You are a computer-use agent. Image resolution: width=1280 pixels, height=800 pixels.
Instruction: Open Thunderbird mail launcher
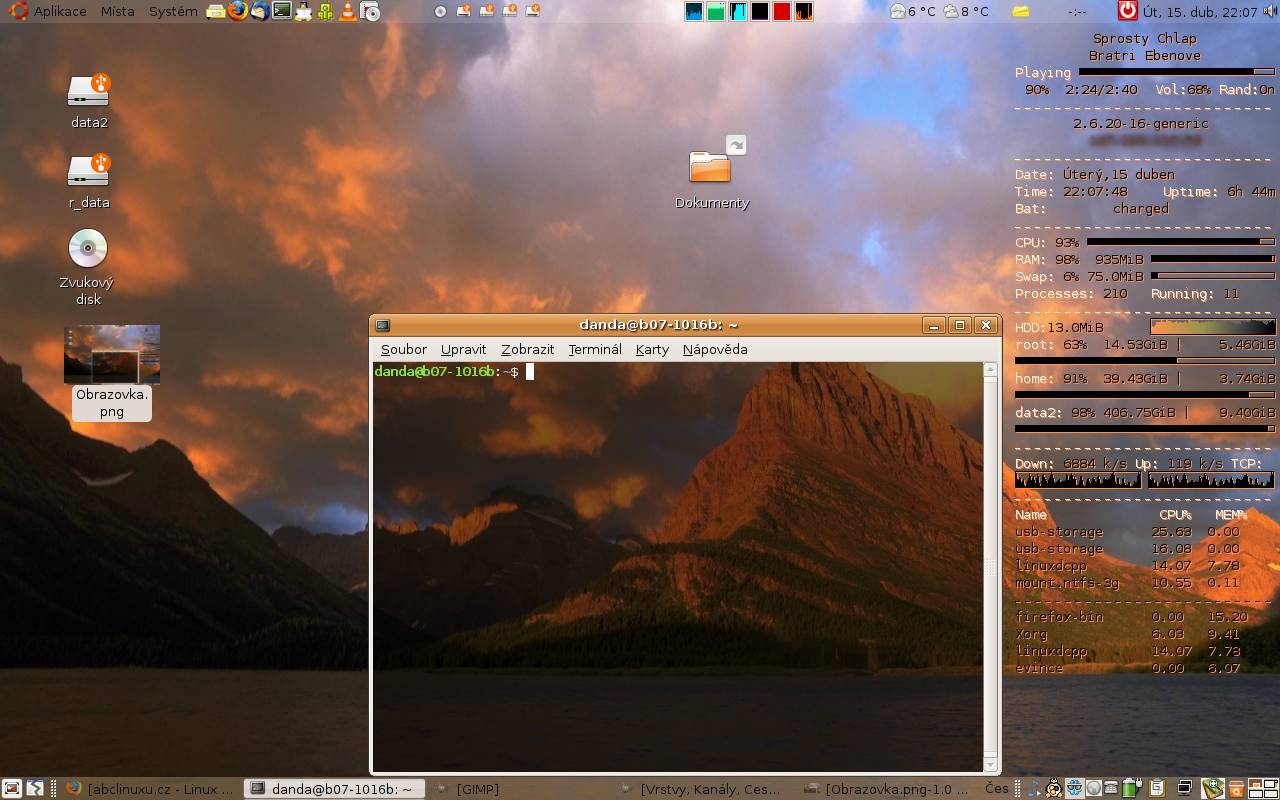[259, 11]
